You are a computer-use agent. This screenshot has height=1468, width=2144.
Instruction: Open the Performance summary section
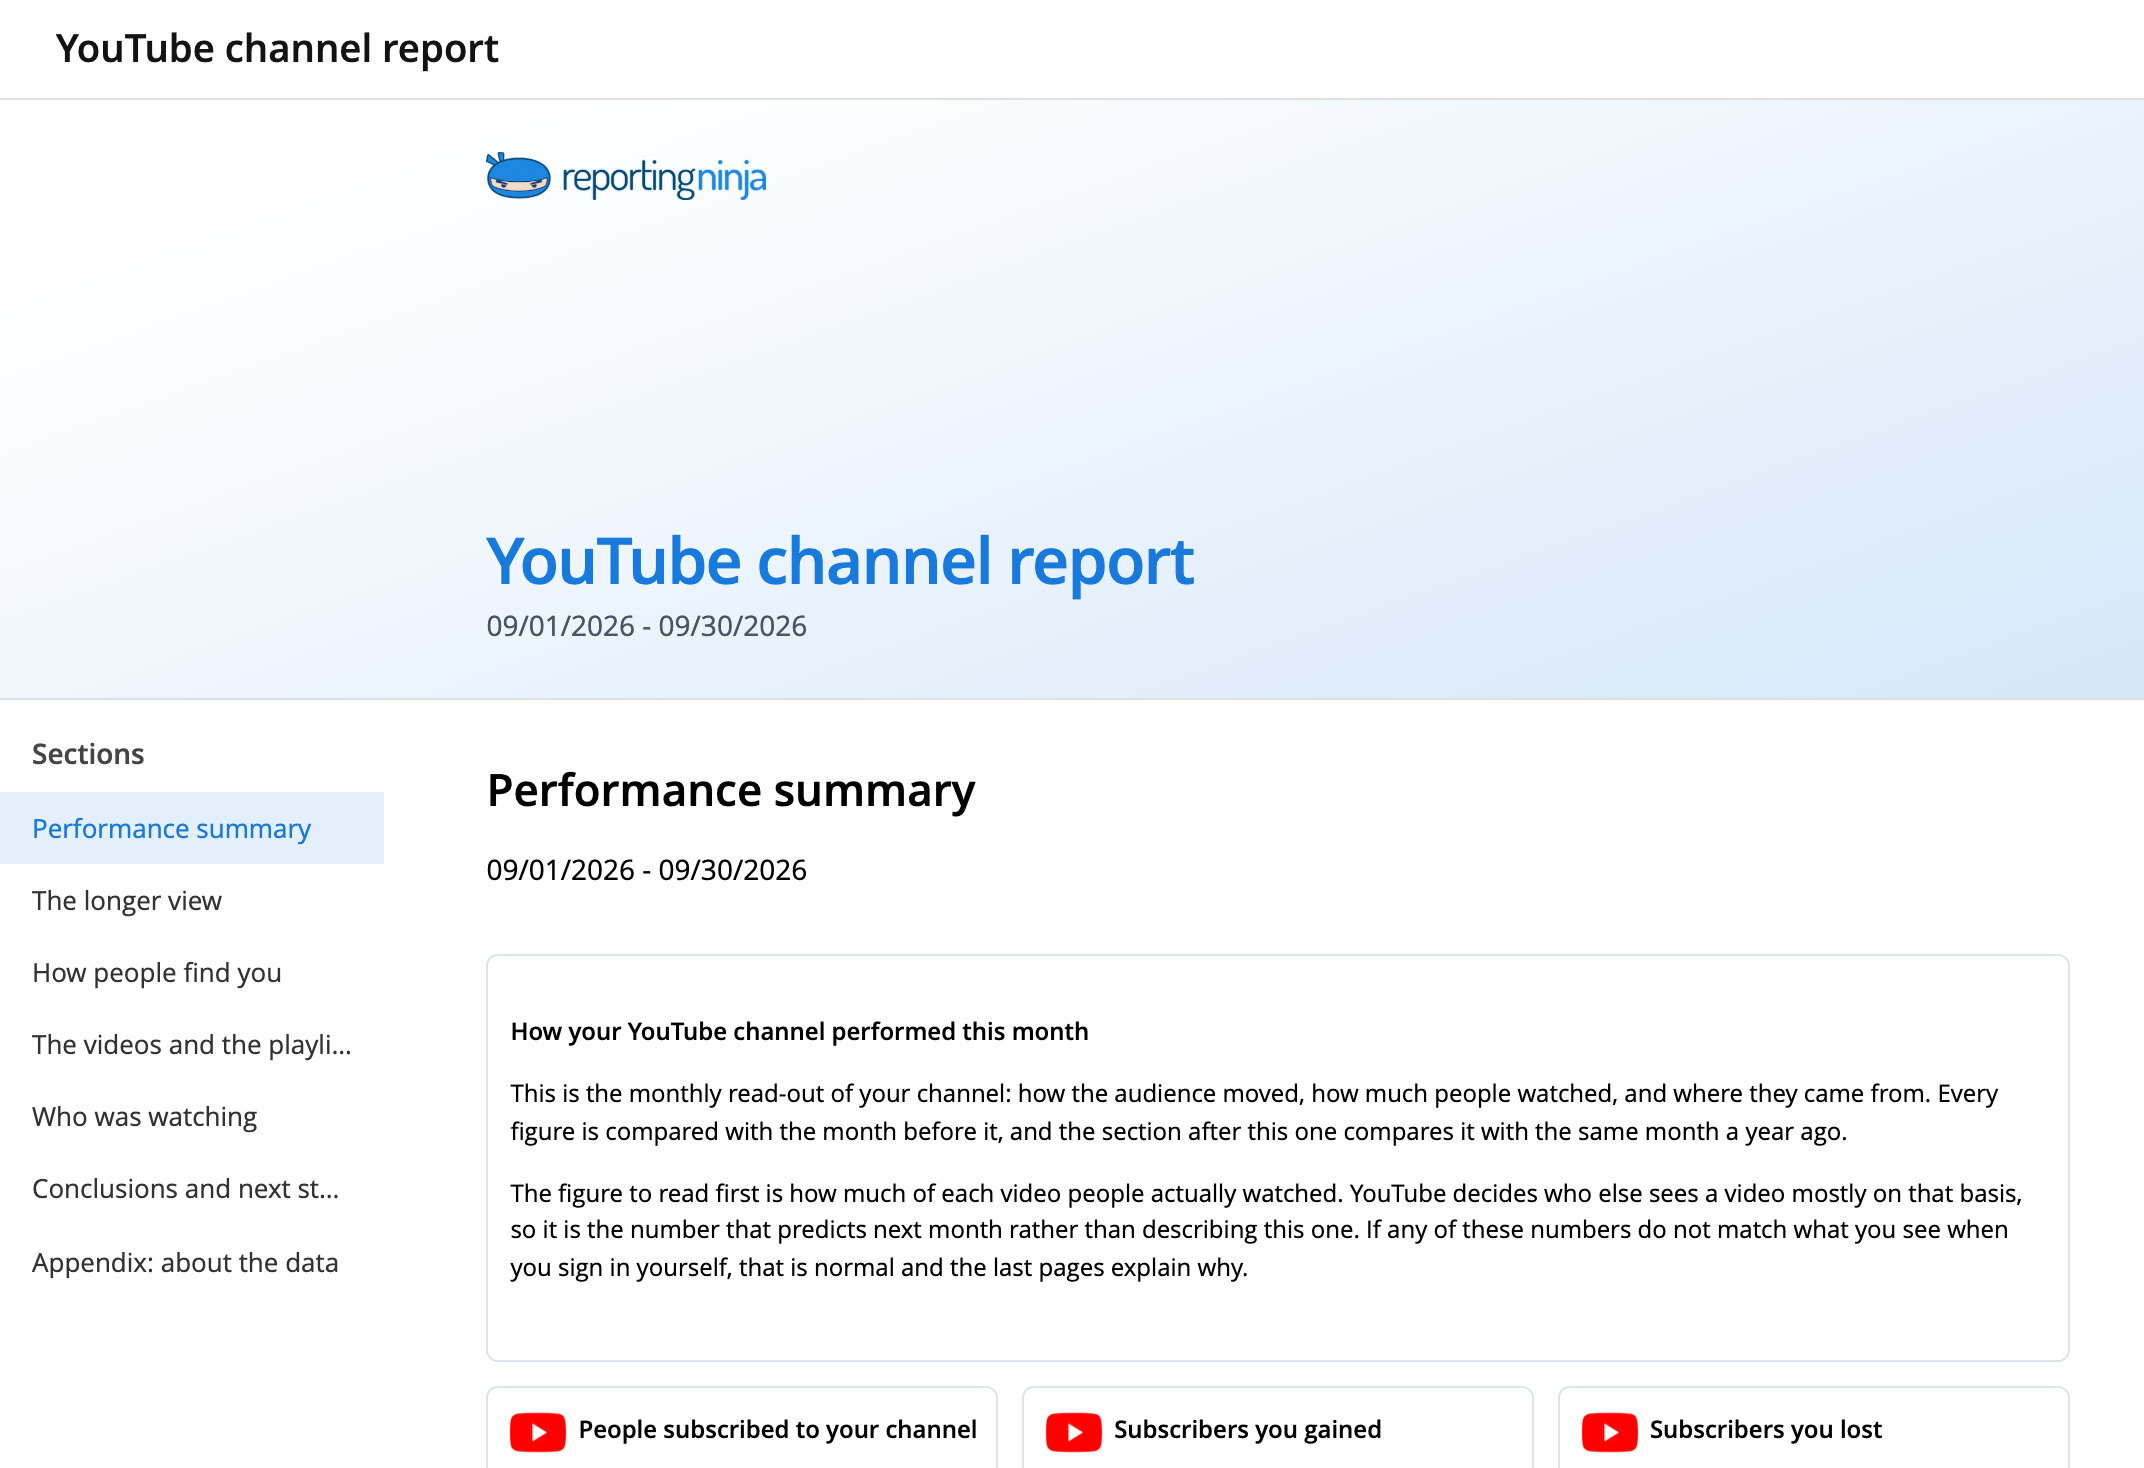pos(192,828)
